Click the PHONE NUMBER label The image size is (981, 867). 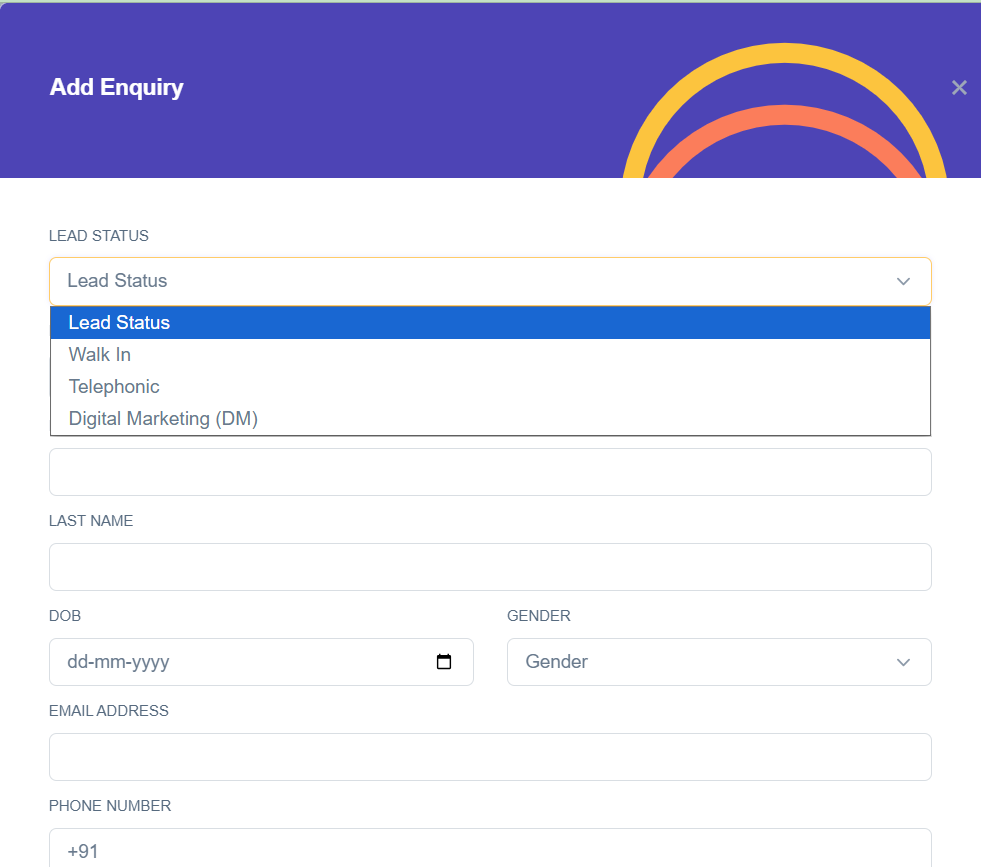point(110,806)
